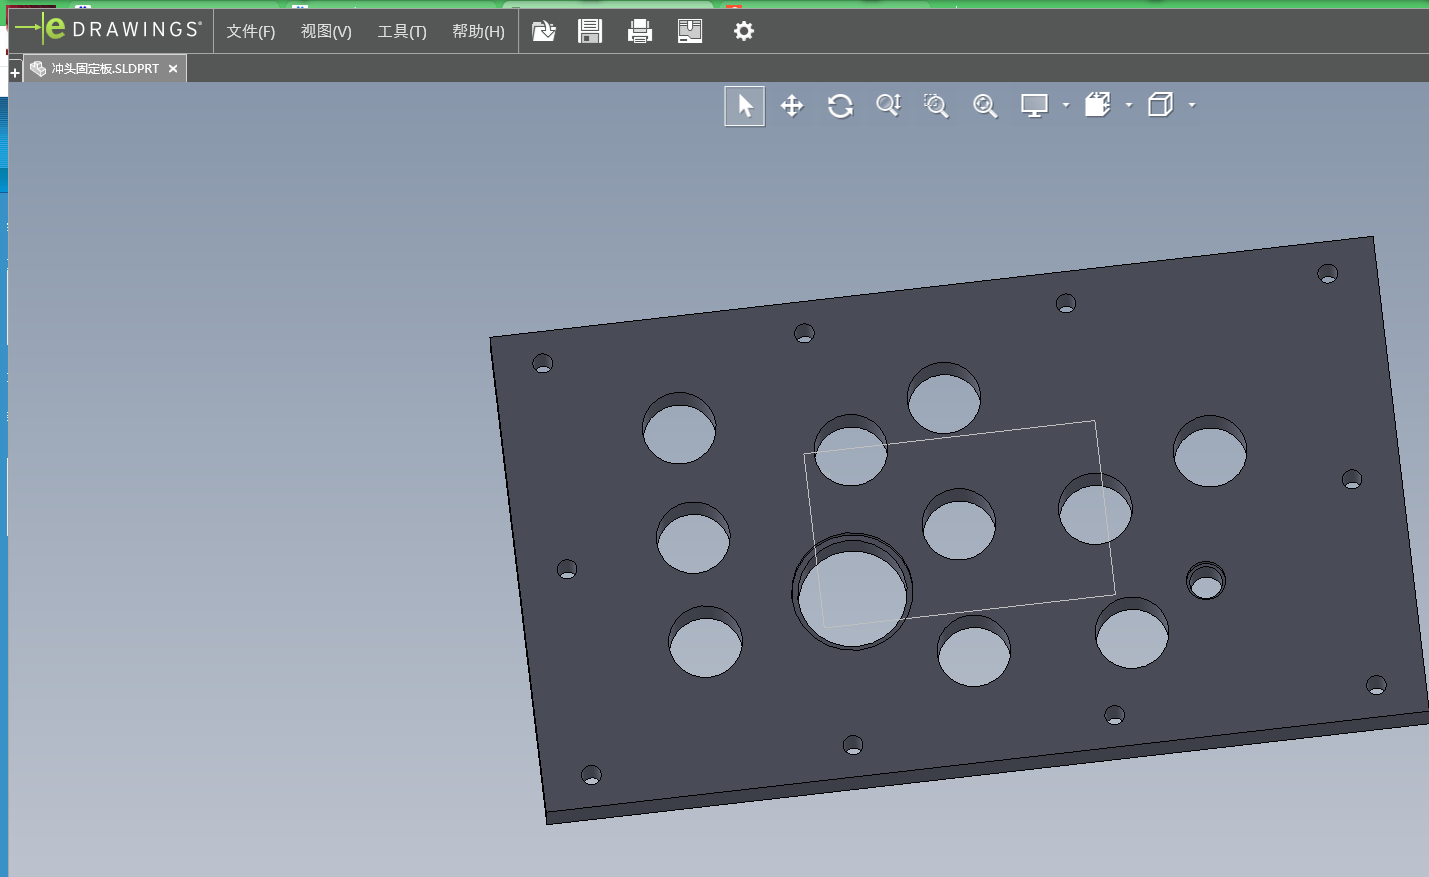1429x877 pixels.
Task: Open the 工具(T) menu
Action: pyautogui.click(x=401, y=32)
